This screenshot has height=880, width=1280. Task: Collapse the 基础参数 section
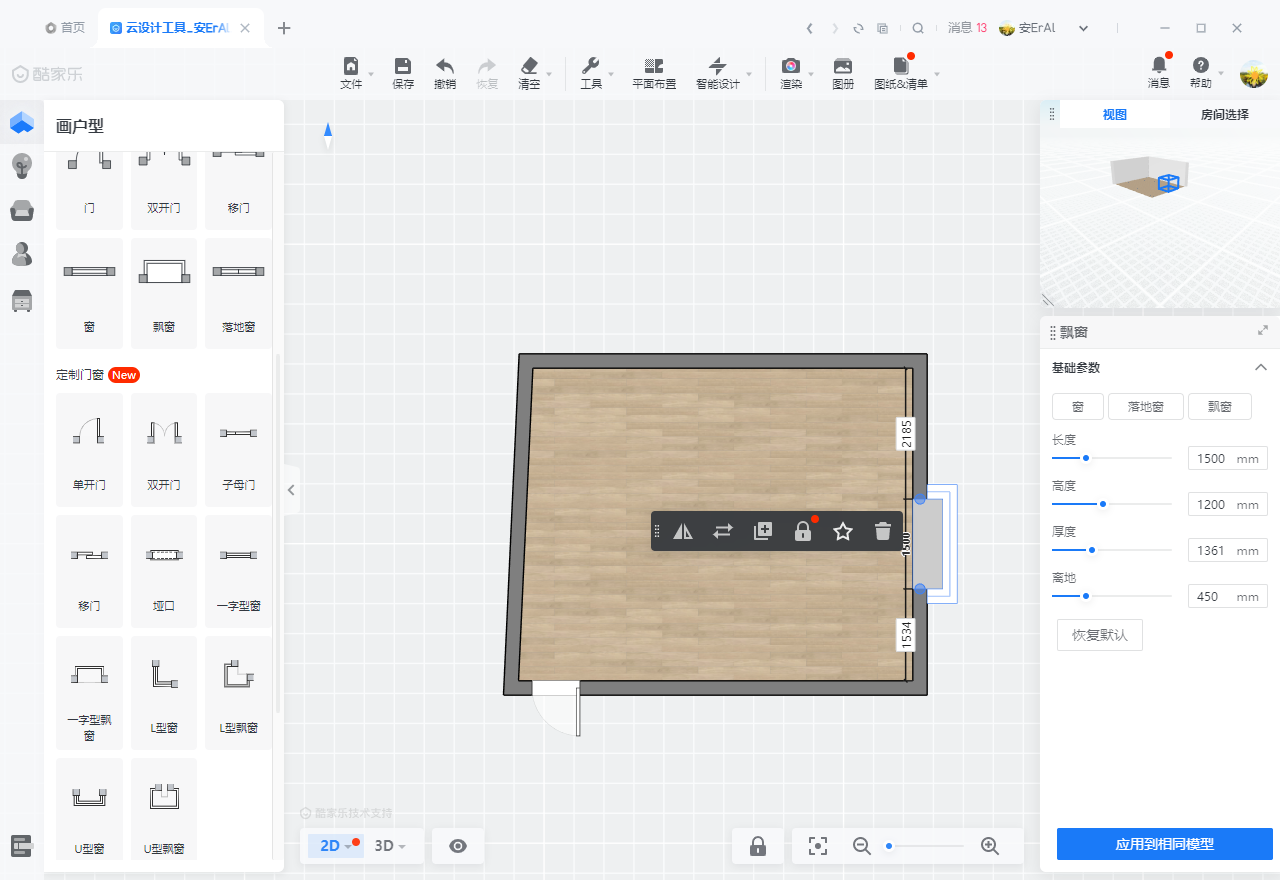click(1261, 368)
